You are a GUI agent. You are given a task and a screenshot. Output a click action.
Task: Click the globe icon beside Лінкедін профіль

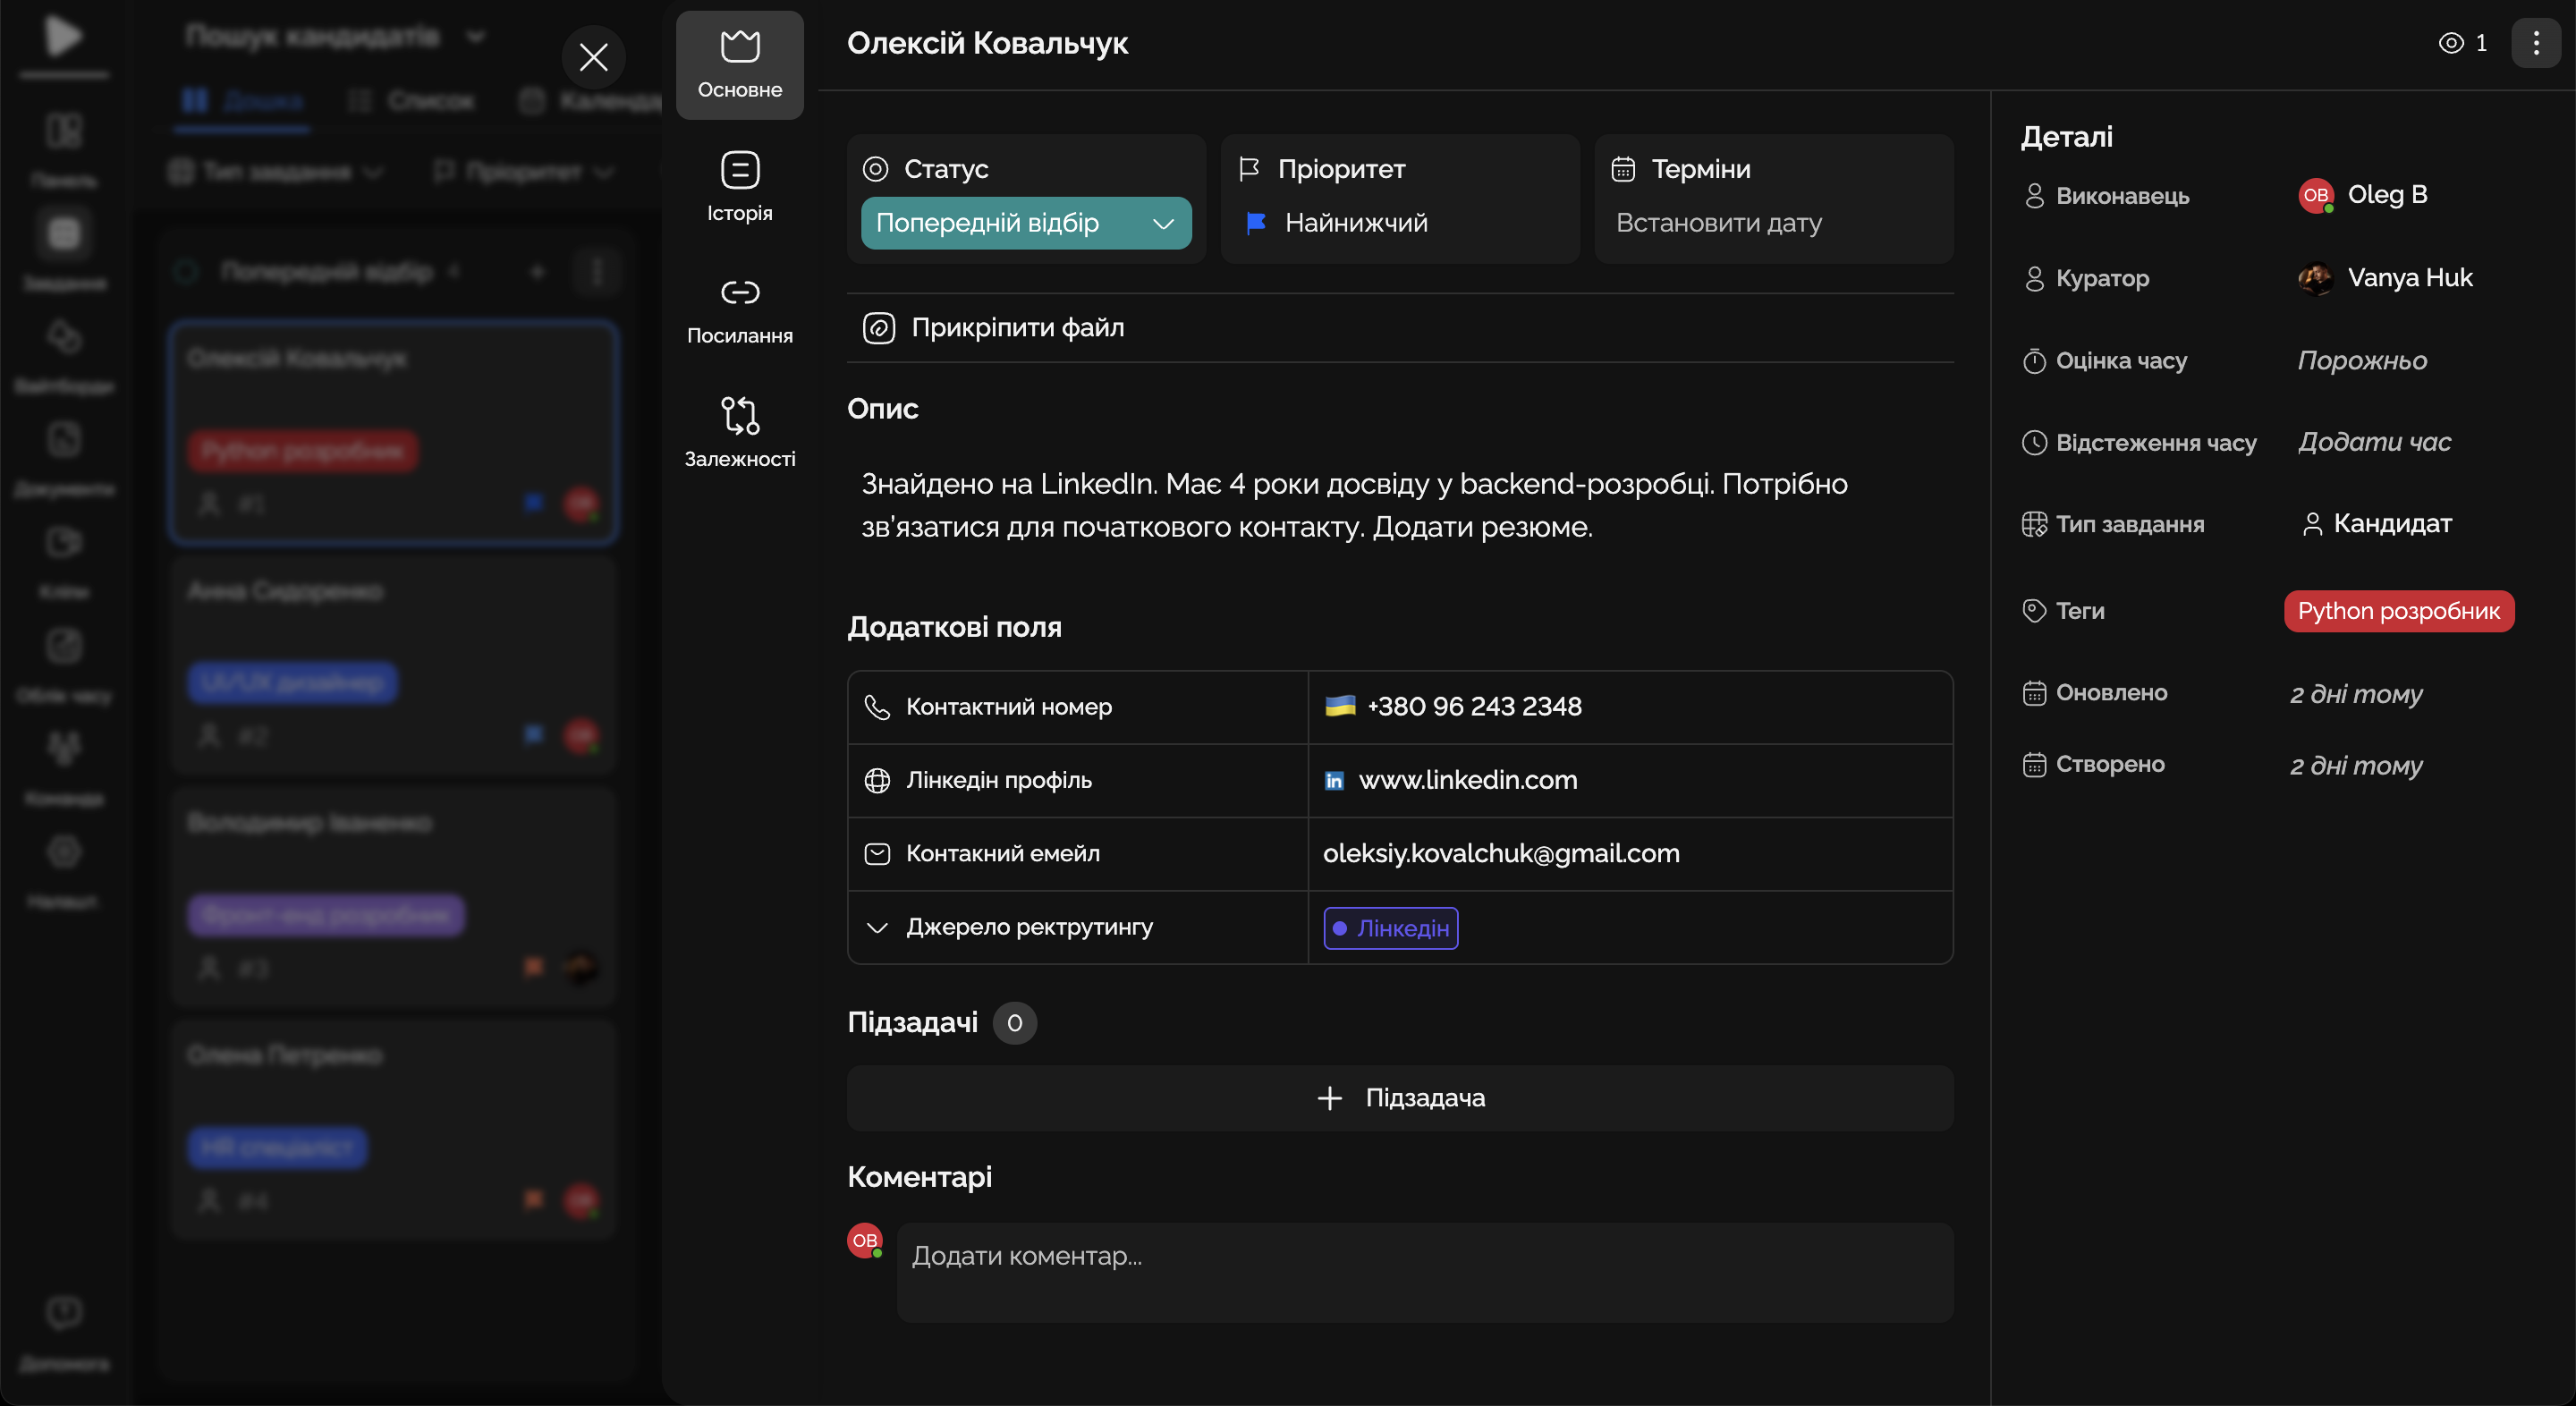(877, 780)
